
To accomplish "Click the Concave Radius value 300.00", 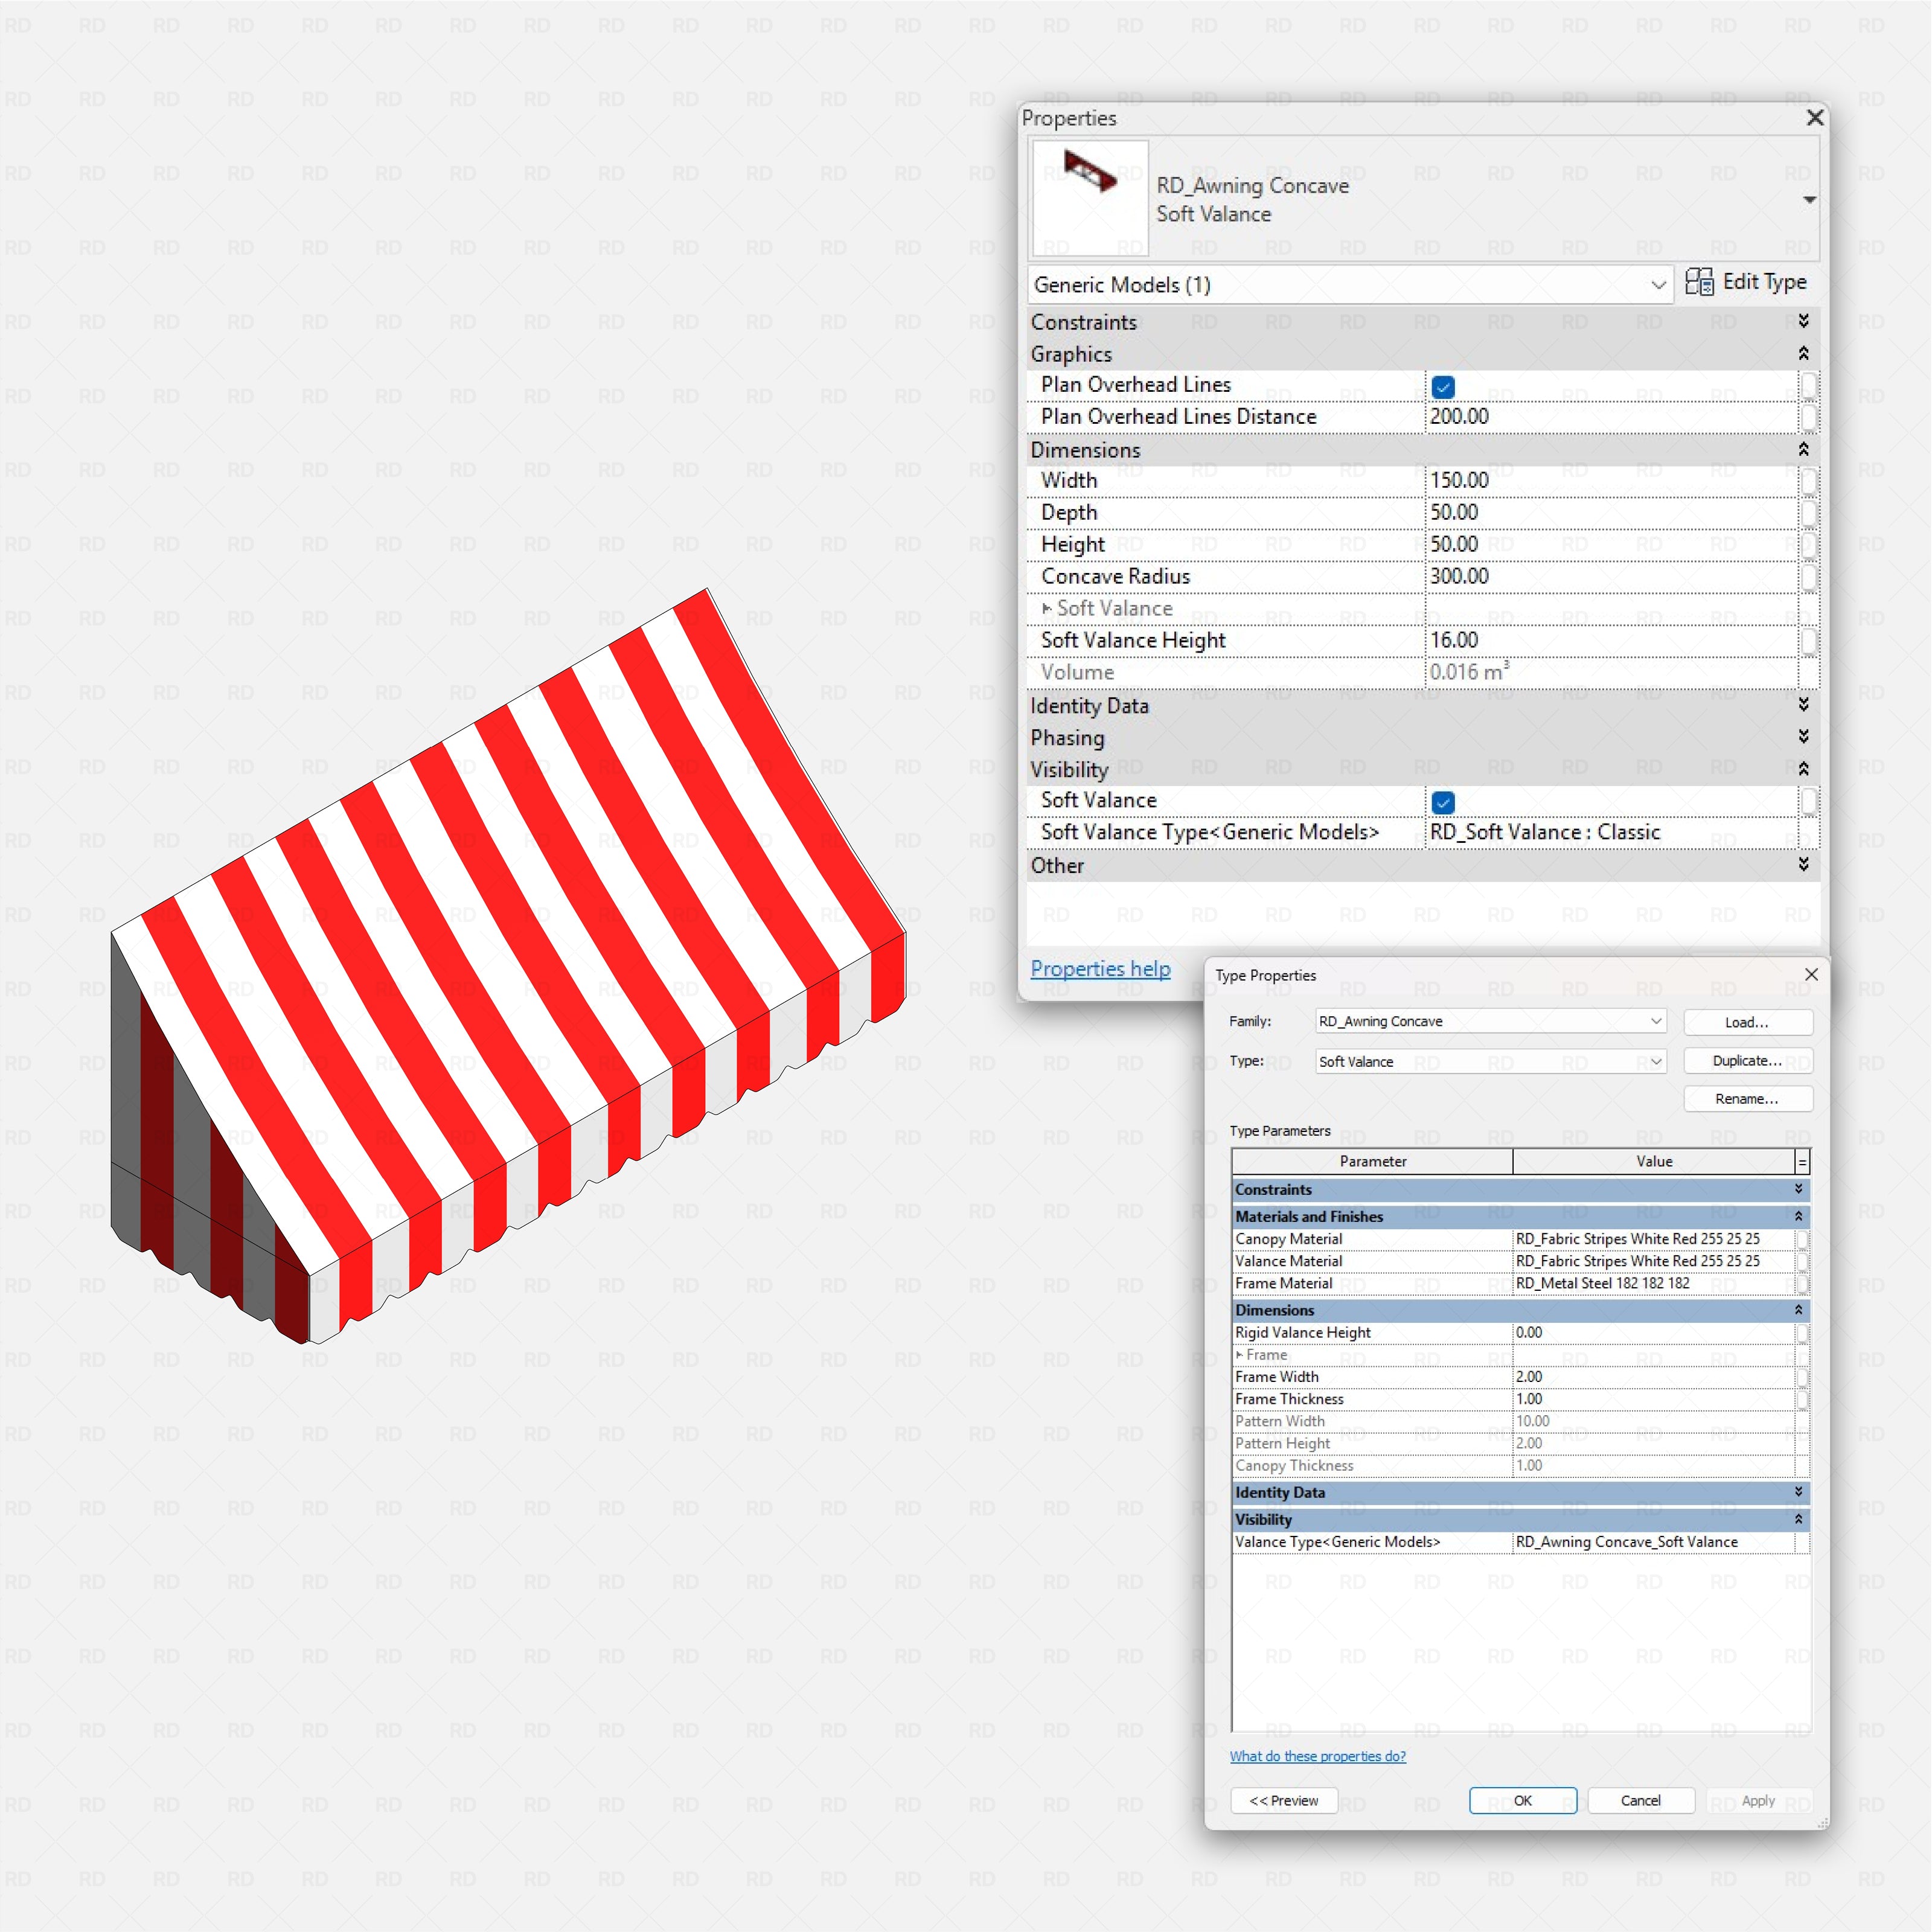I will click(x=1611, y=577).
